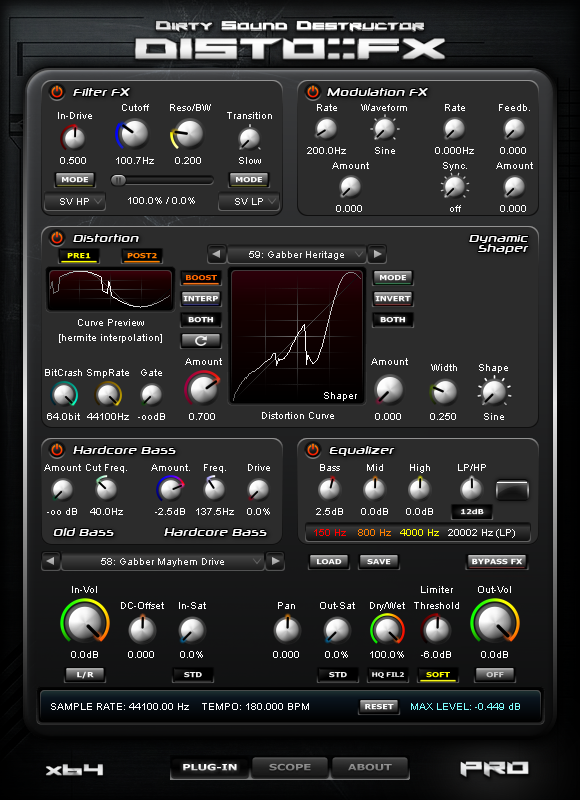Click the Feedb. knob
Image resolution: width=580 pixels, height=800 pixels.
coord(513,129)
